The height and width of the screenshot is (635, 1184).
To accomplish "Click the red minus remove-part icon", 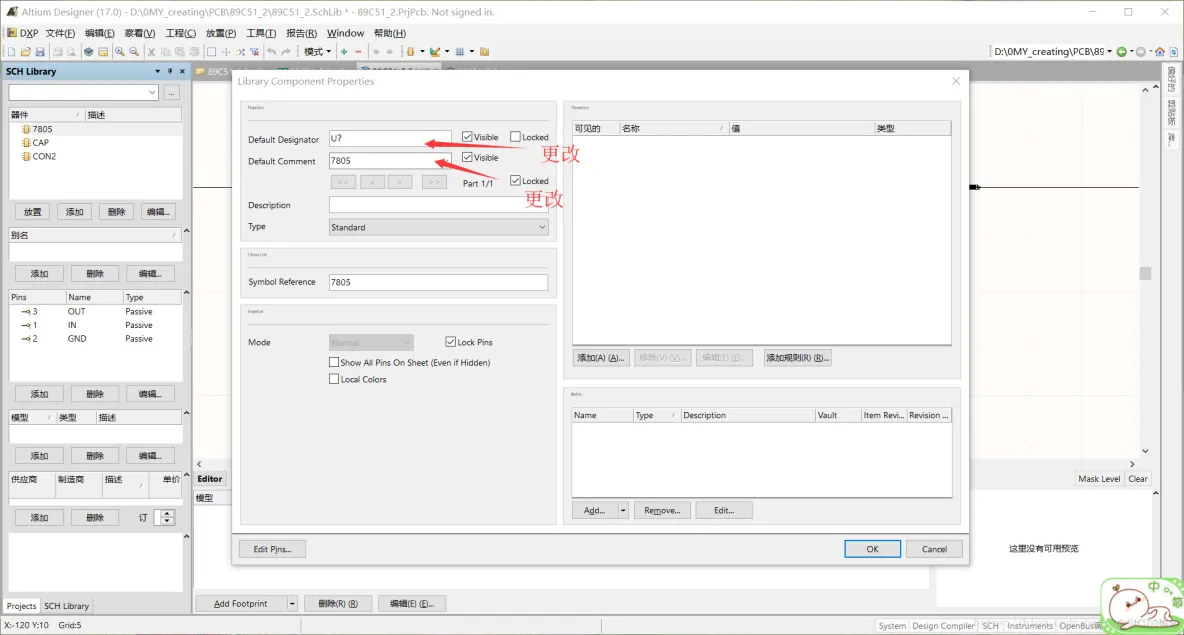I will click(359, 52).
